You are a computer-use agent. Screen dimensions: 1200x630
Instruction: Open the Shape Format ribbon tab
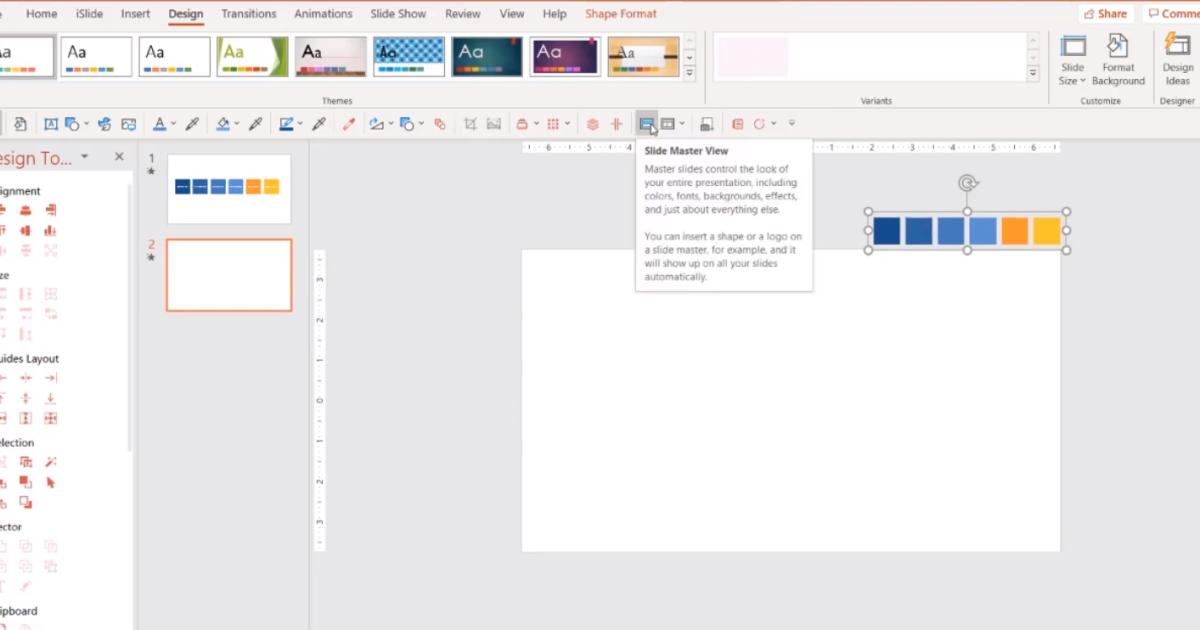point(619,13)
